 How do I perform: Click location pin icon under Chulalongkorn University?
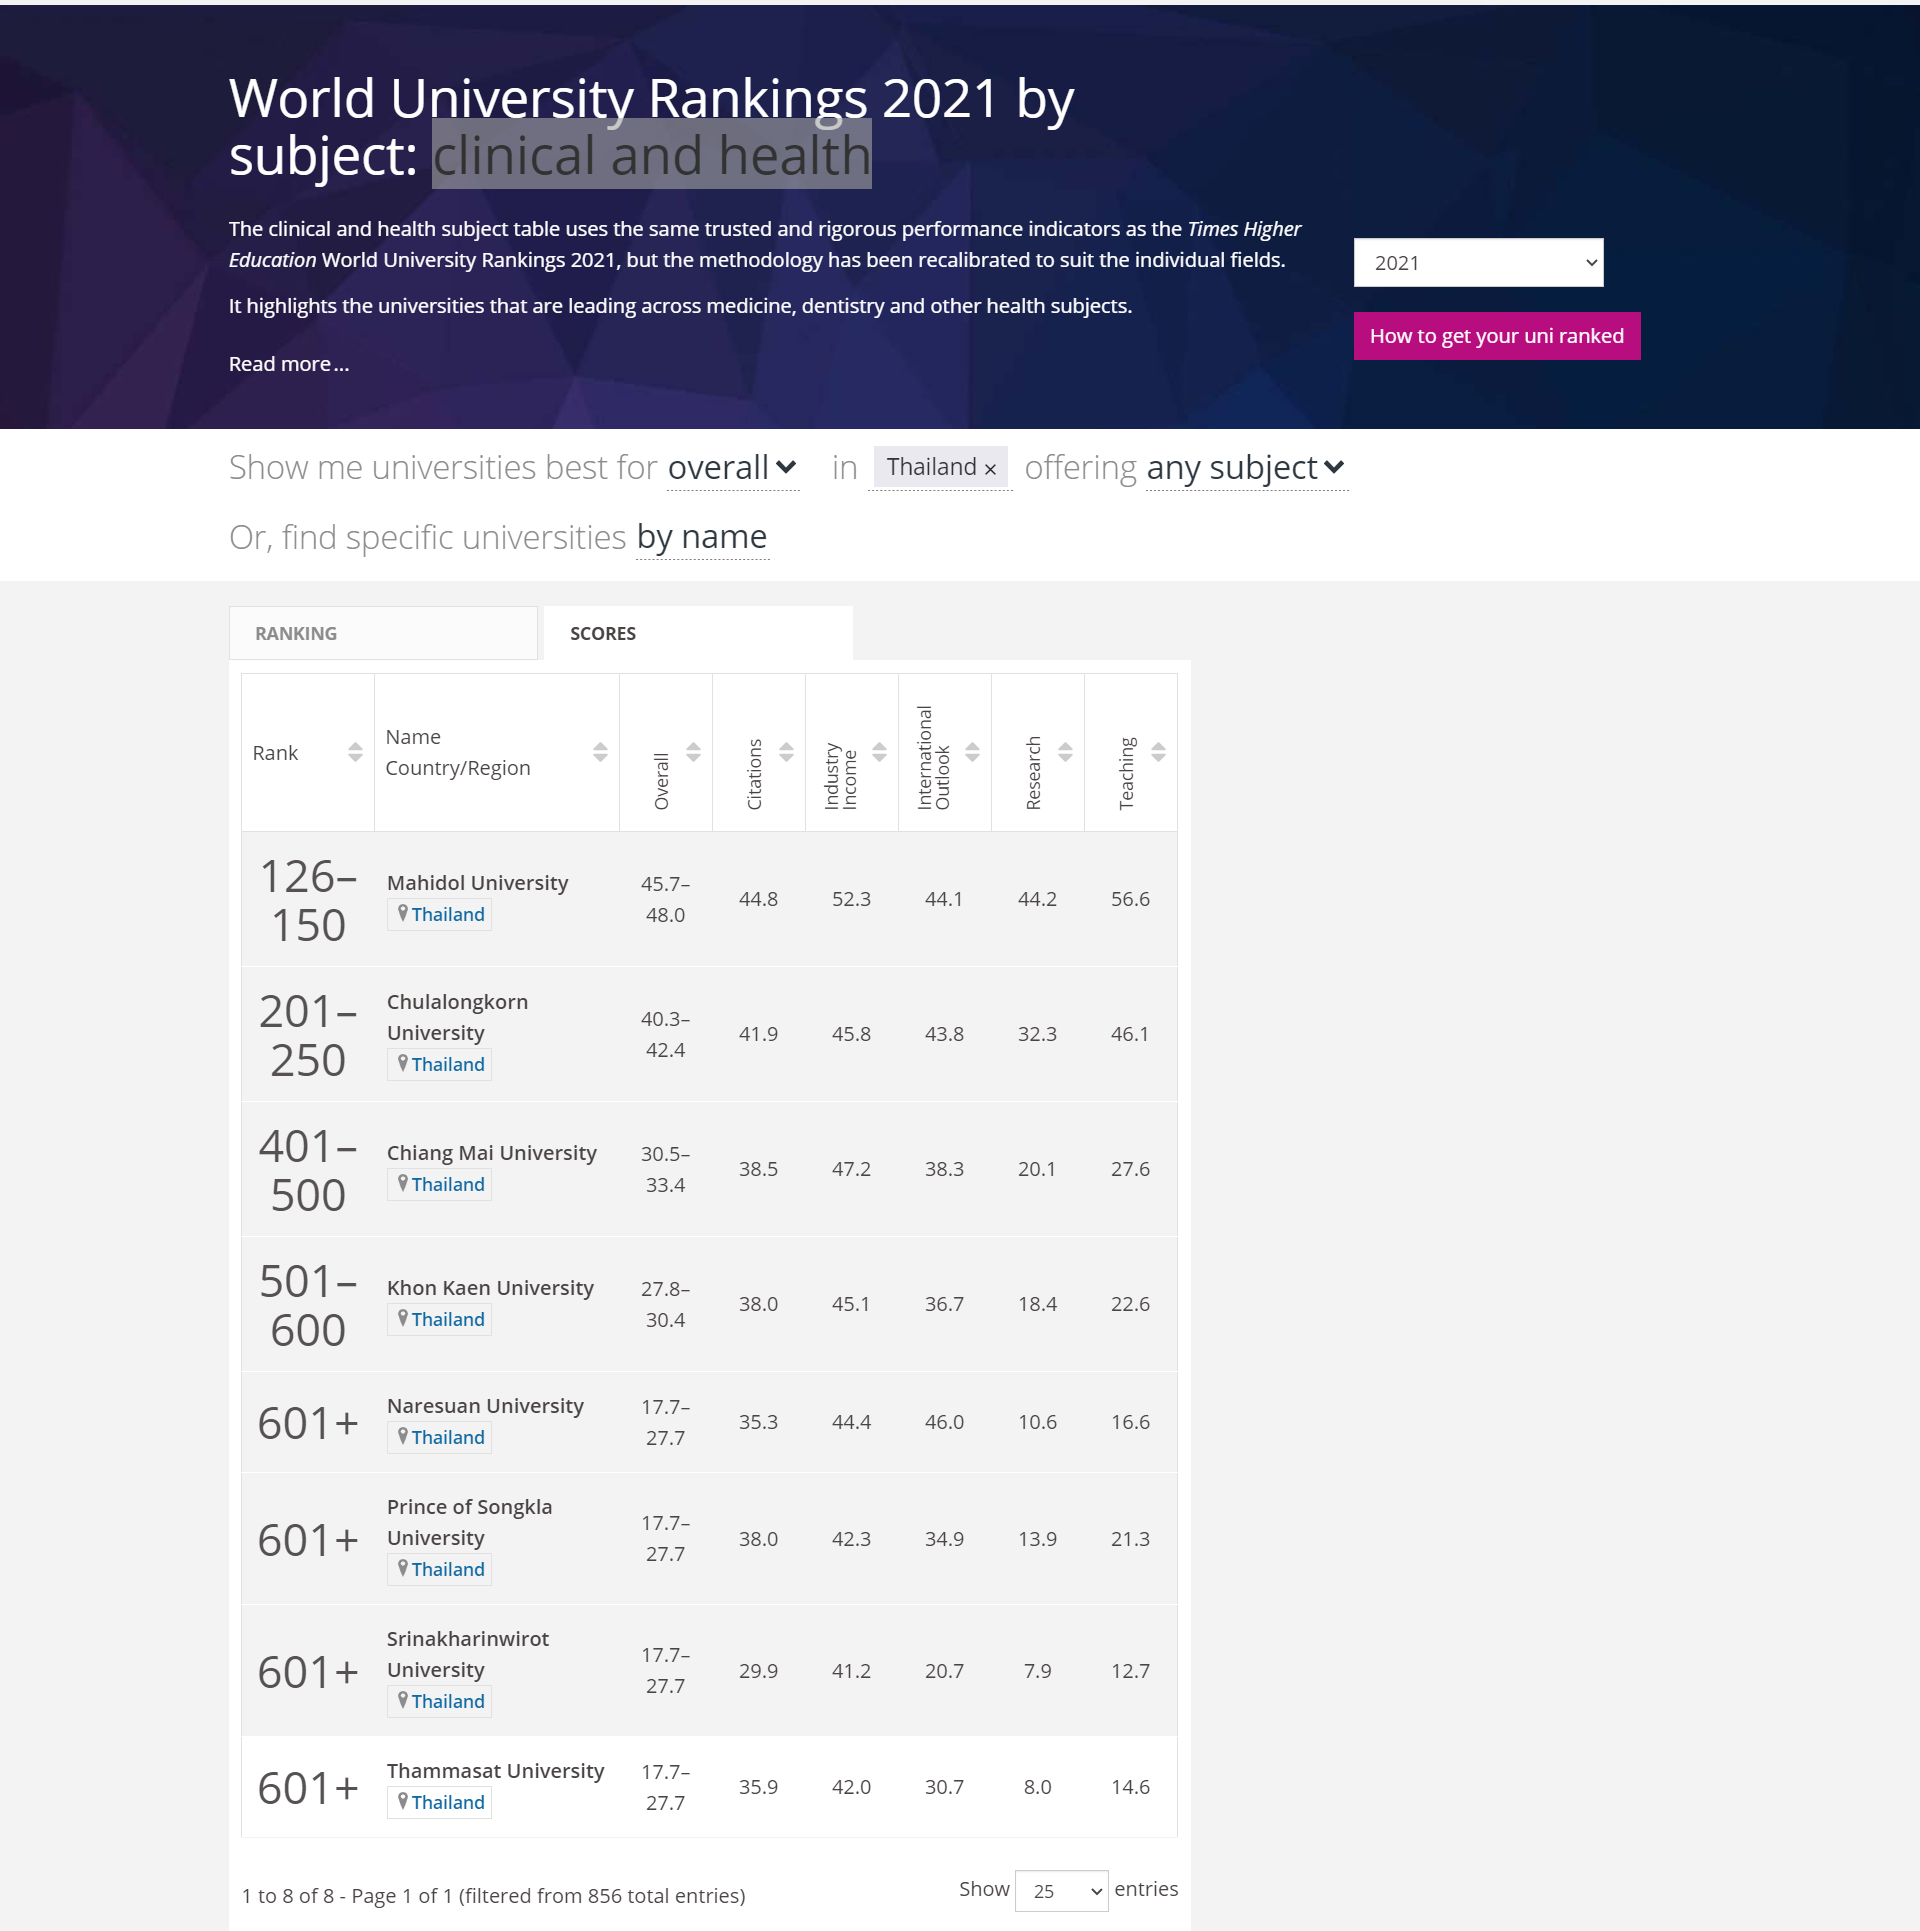[x=402, y=1063]
